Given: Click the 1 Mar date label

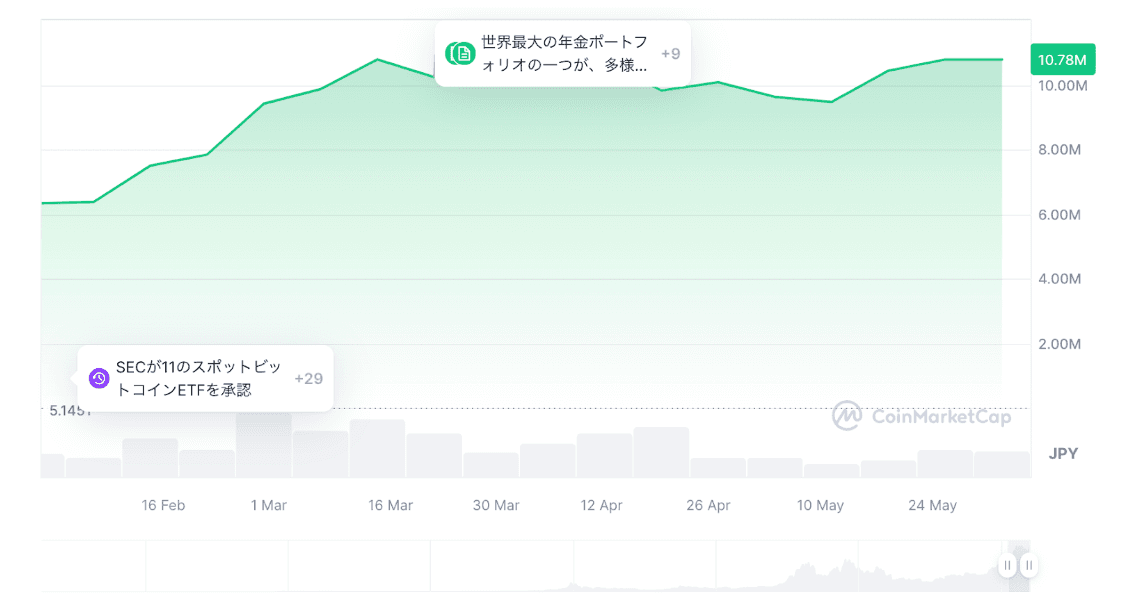Looking at the screenshot, I should coord(268,505).
